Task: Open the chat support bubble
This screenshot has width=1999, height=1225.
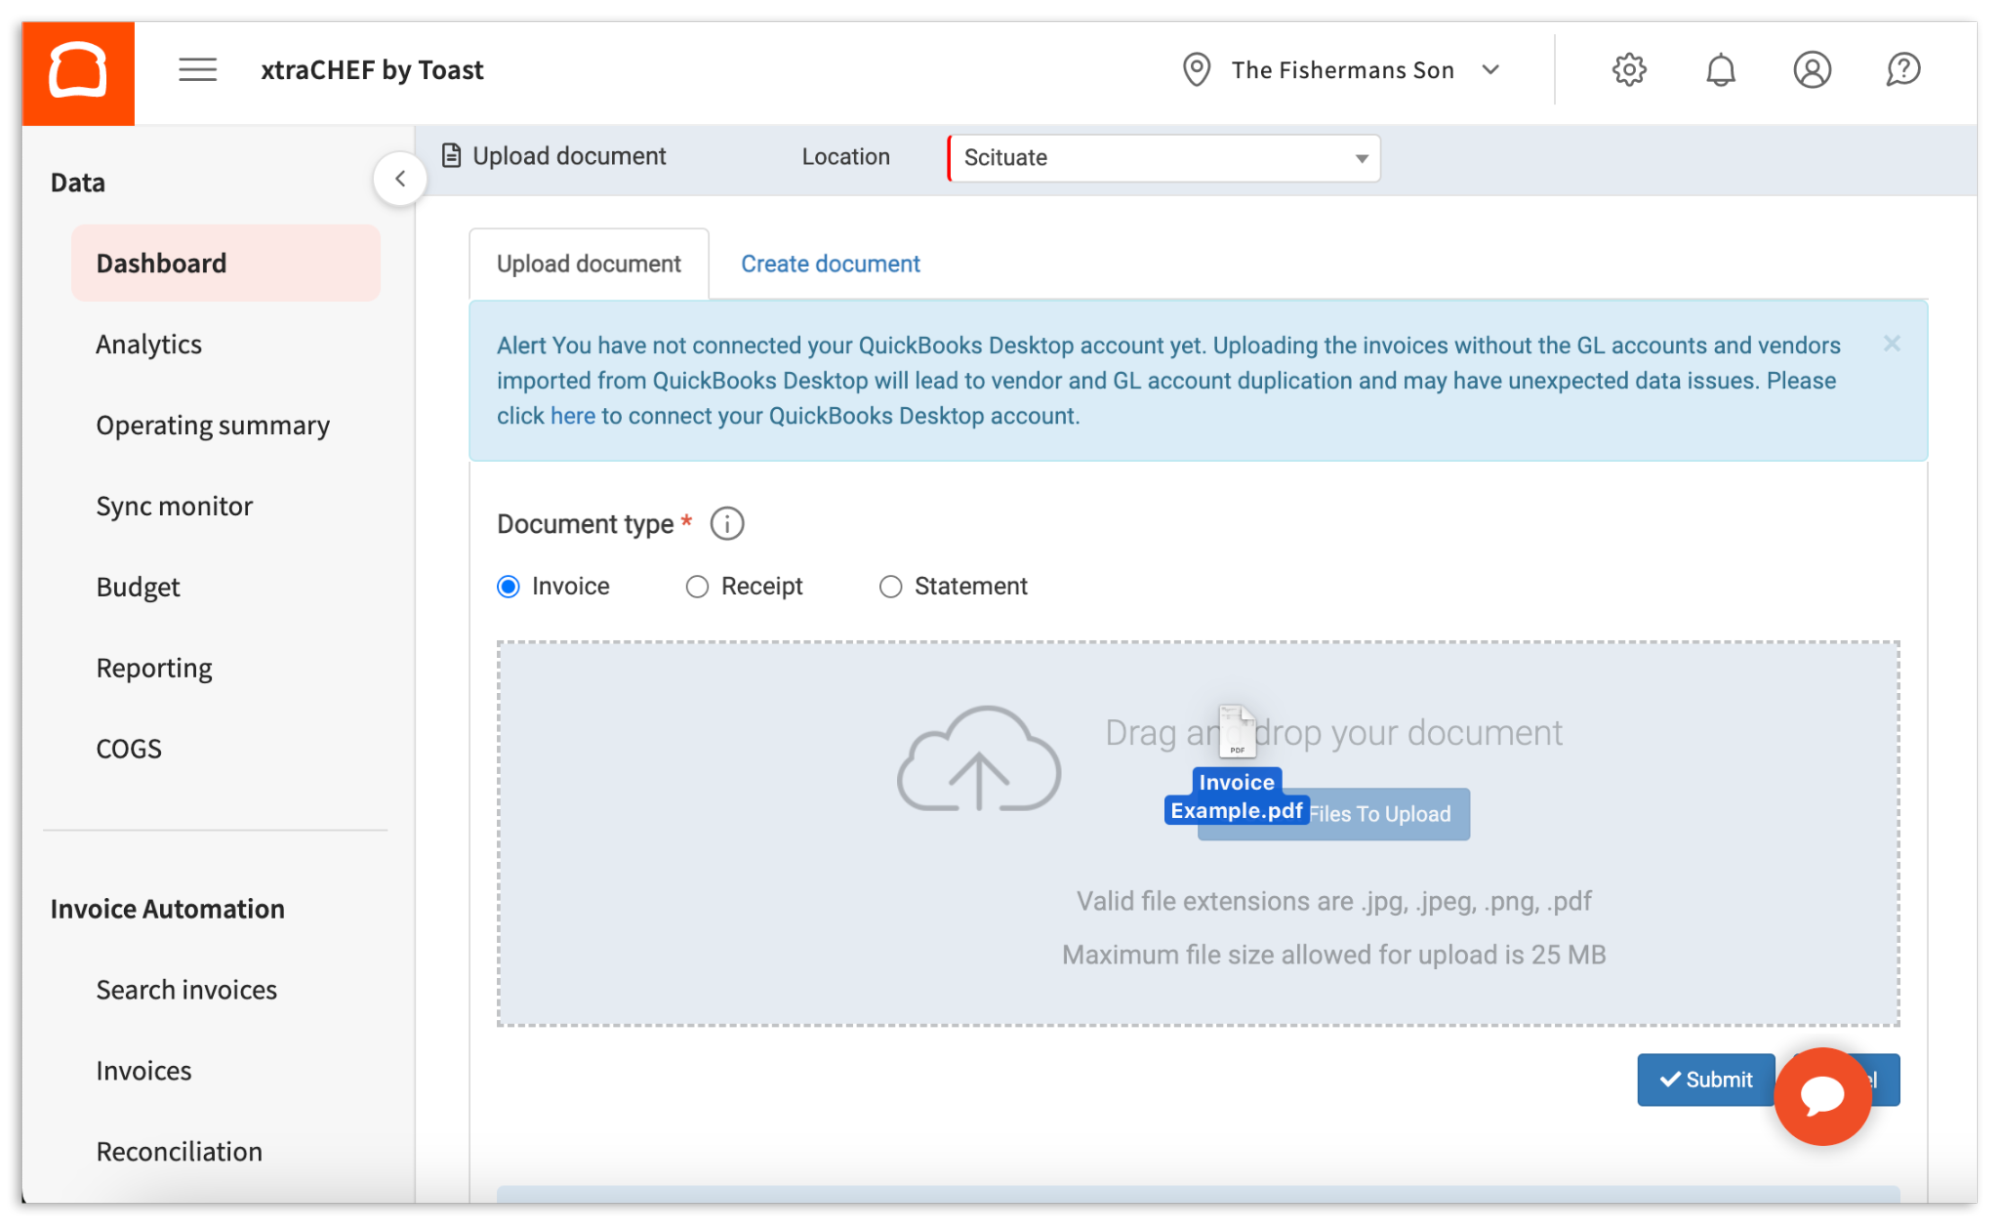Action: pos(1822,1095)
